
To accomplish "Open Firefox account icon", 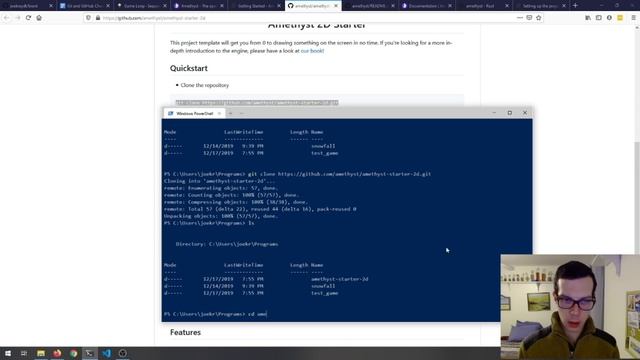I will 609,18.
